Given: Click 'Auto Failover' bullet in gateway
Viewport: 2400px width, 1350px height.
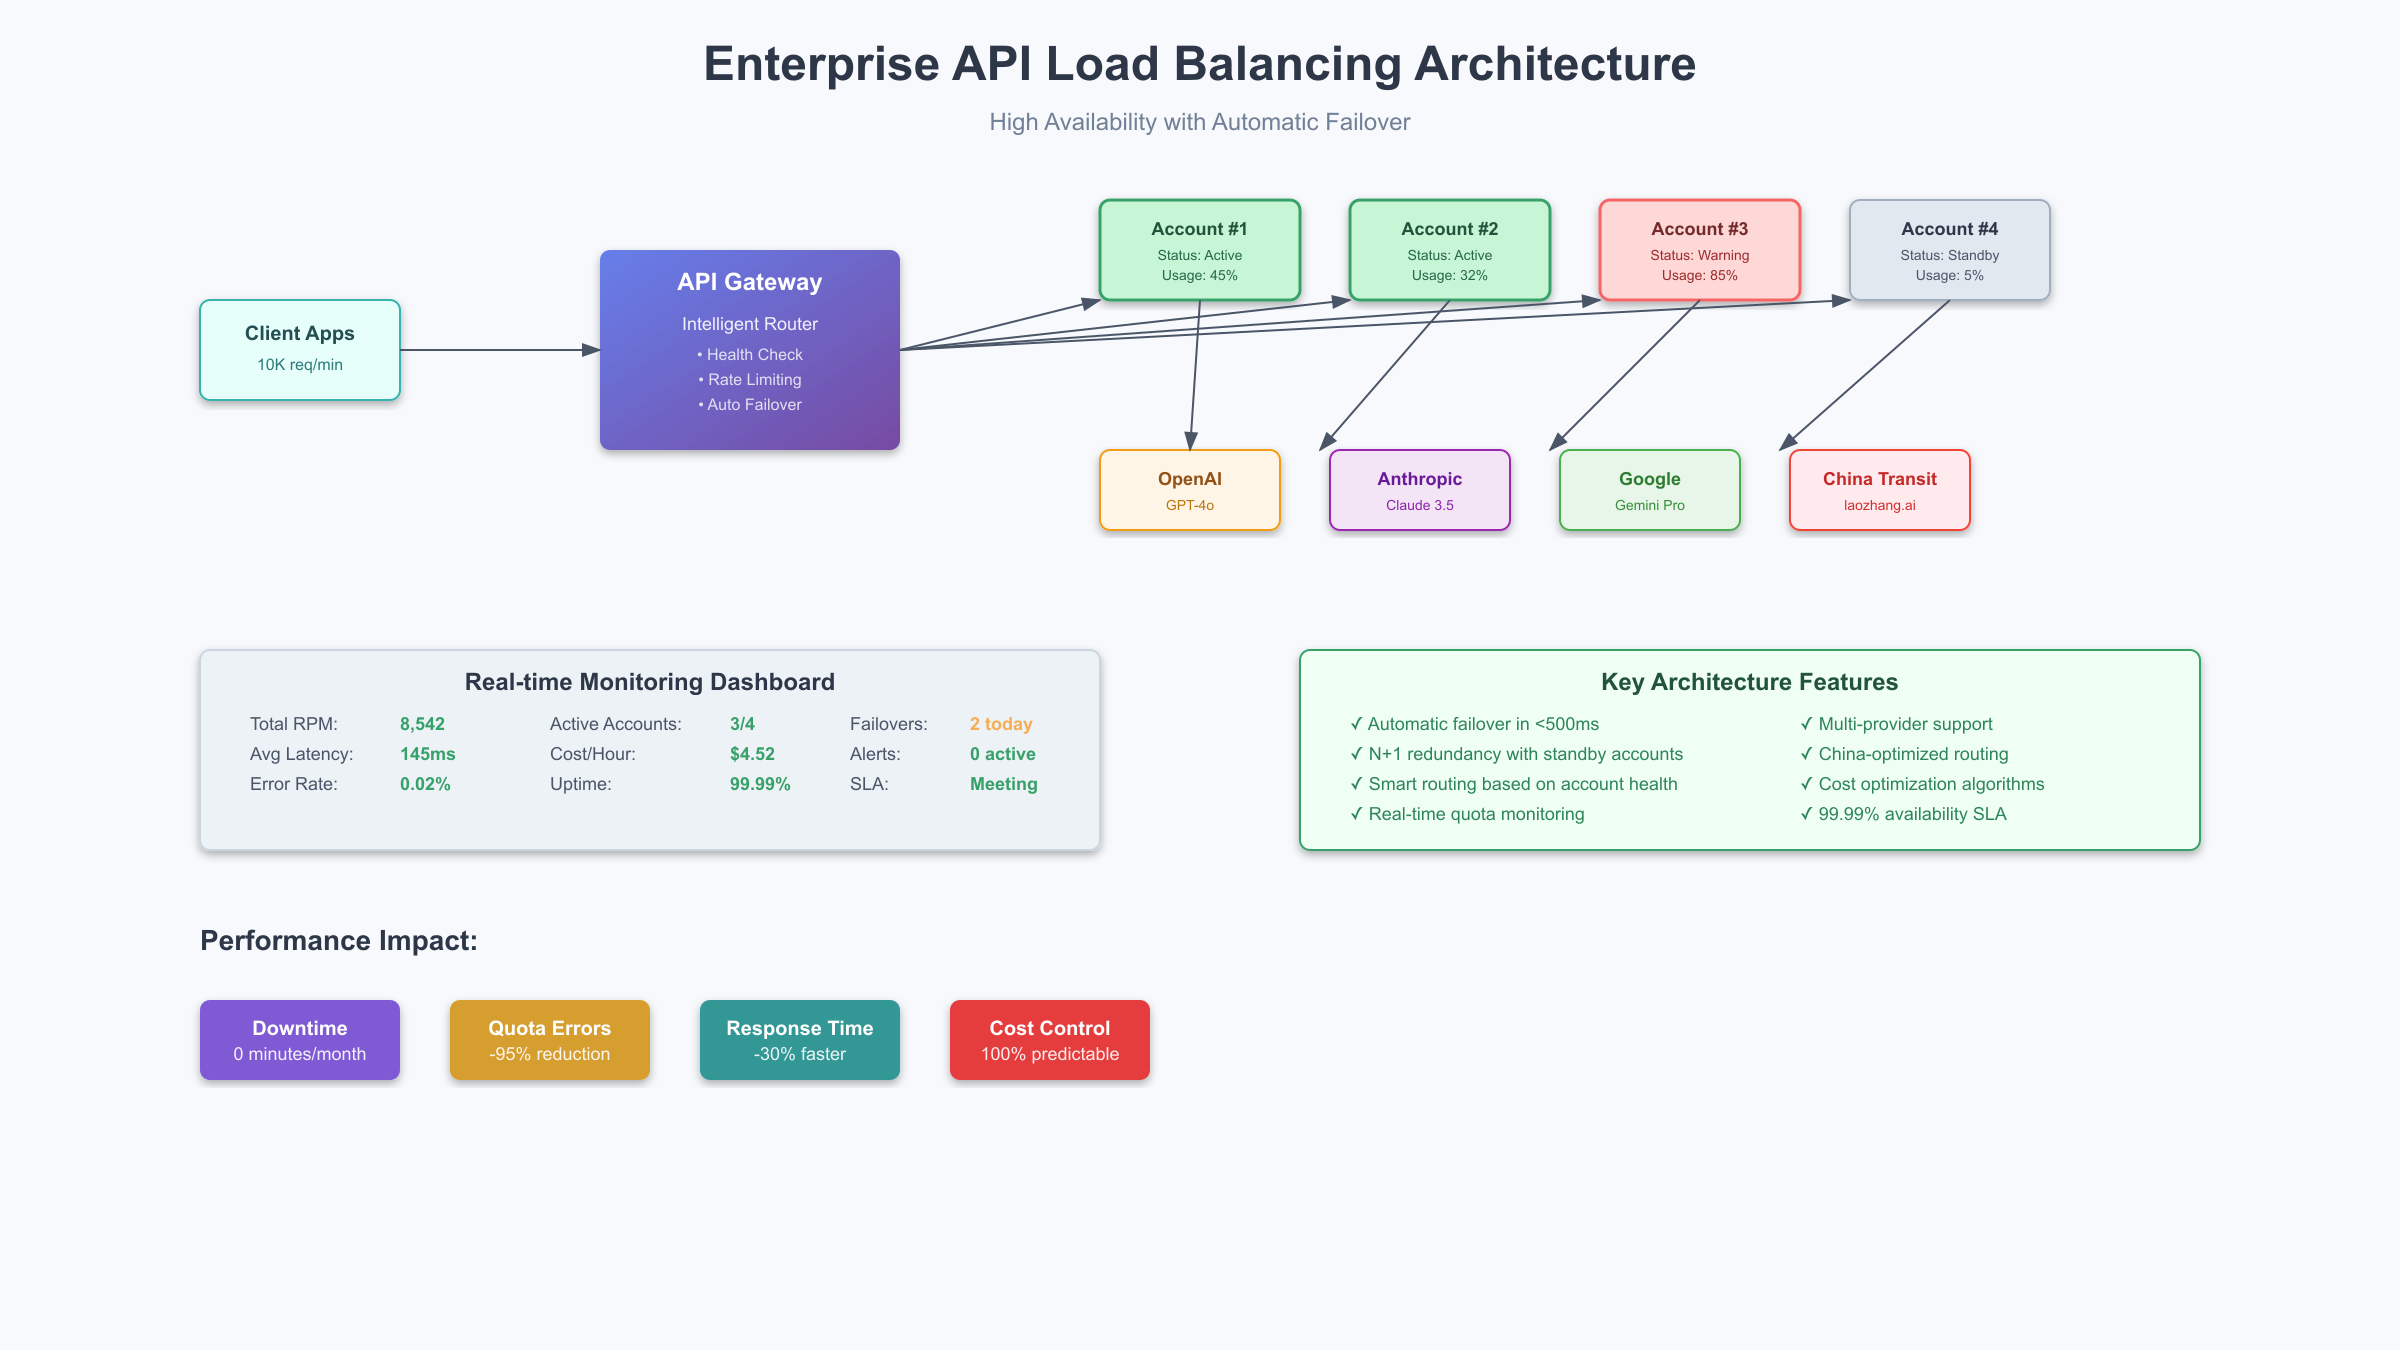Looking at the screenshot, I should coord(750,405).
